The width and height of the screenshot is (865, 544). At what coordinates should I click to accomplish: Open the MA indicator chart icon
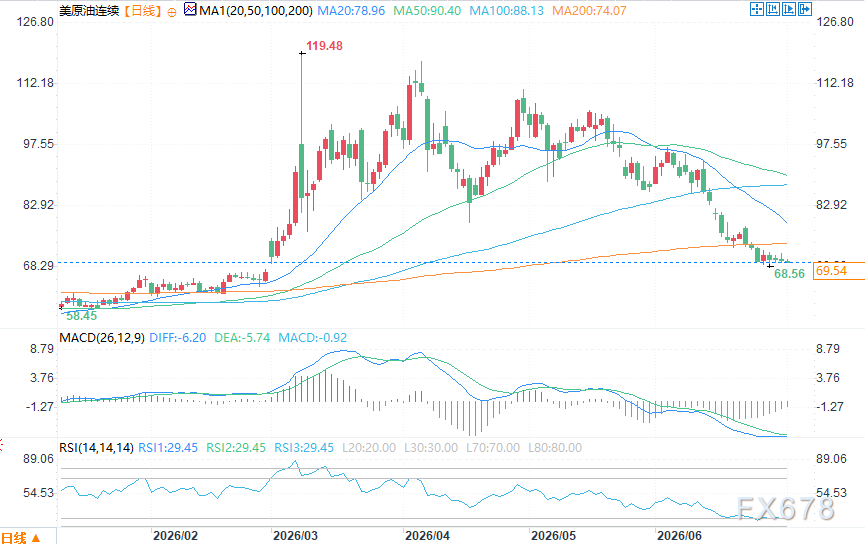click(190, 9)
